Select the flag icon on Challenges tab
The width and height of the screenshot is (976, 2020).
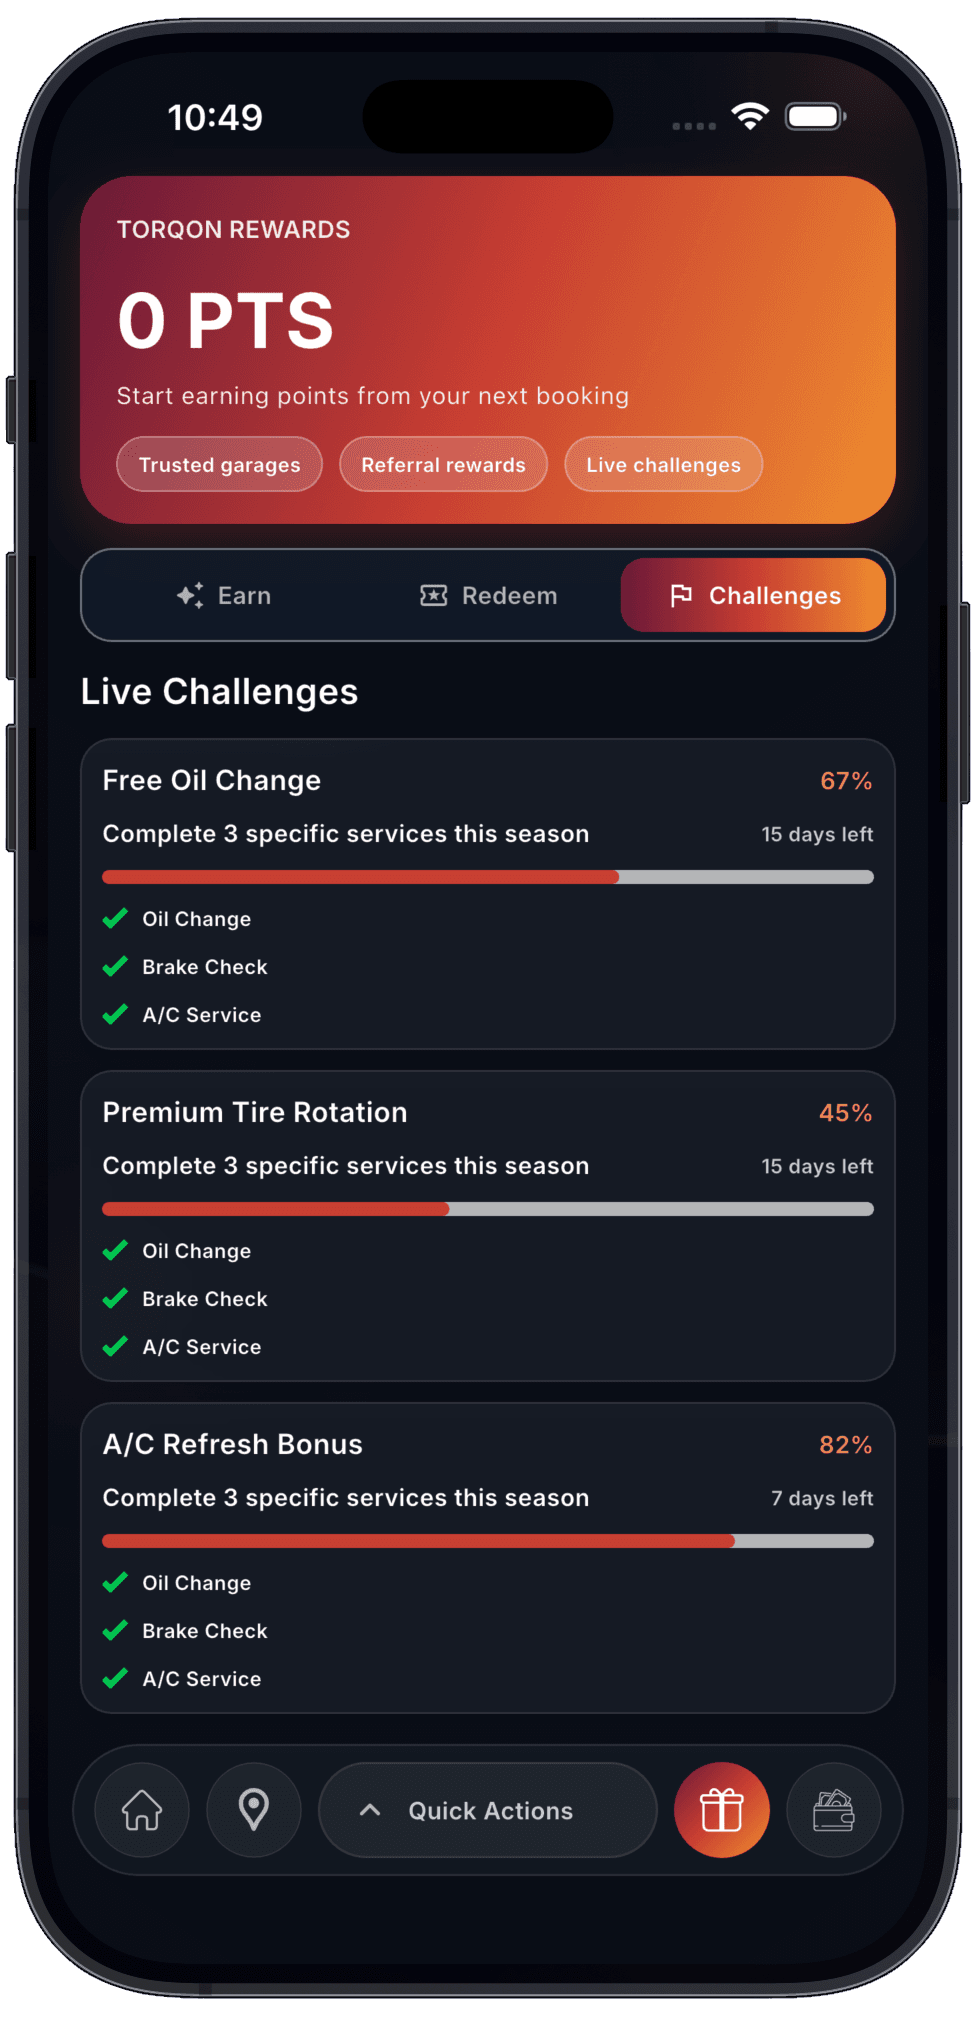[682, 595]
